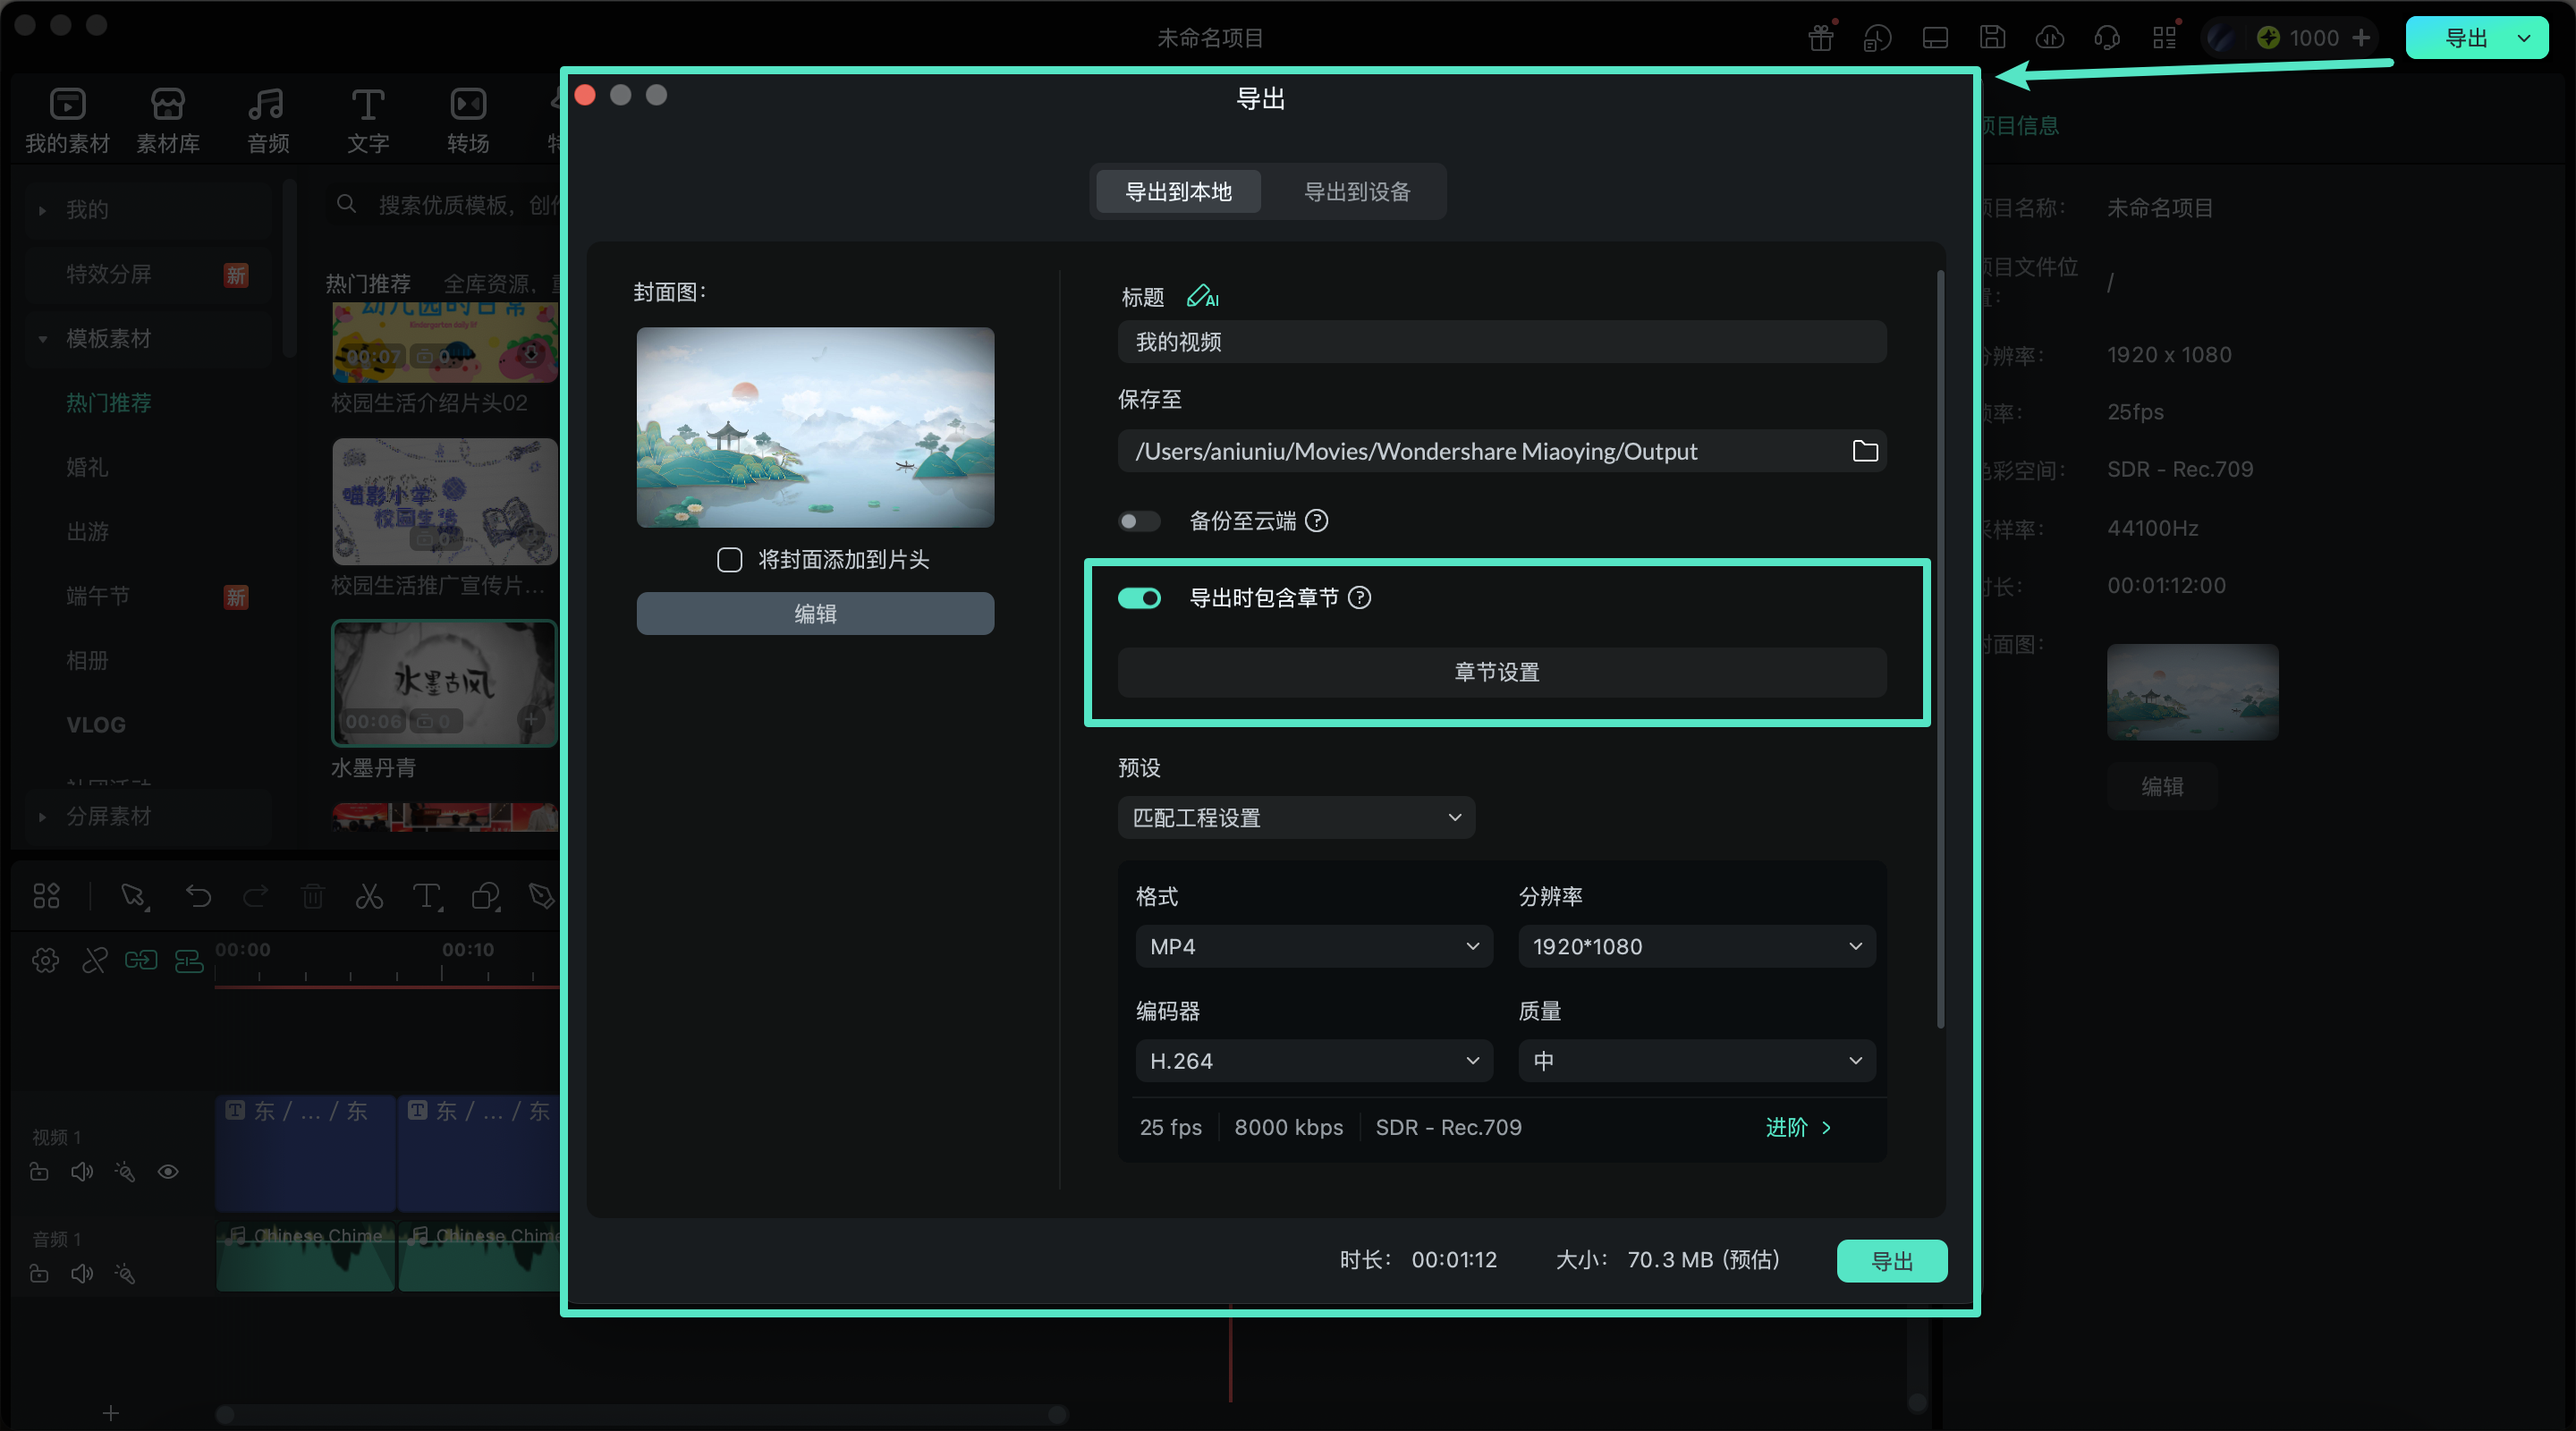Click help icon next to 备份至云端

1317,520
